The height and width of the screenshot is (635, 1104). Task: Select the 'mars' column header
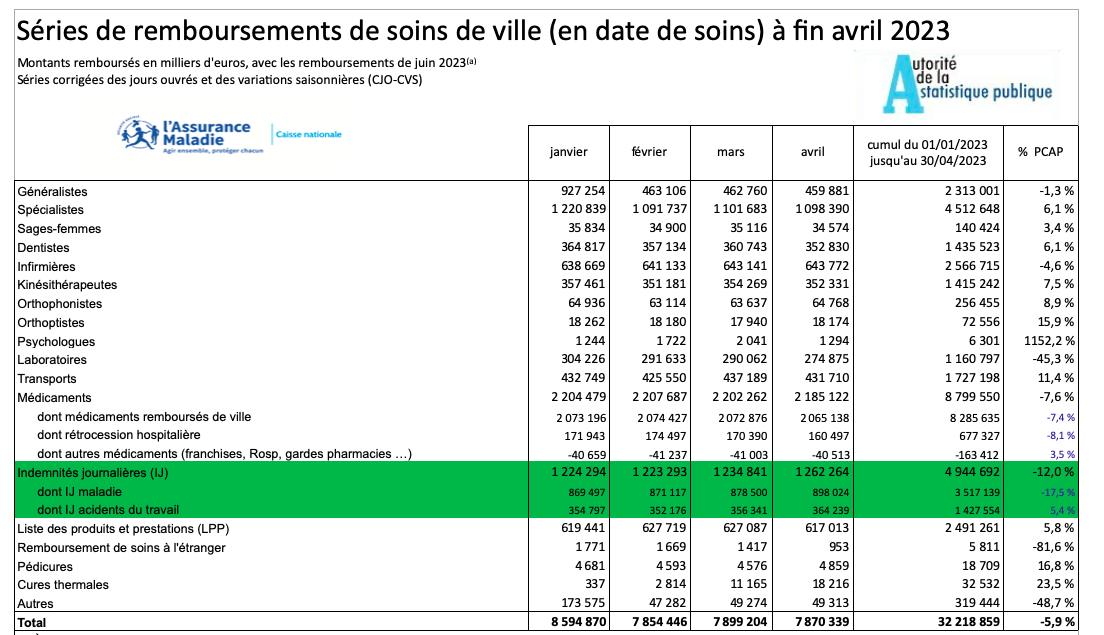pos(731,151)
